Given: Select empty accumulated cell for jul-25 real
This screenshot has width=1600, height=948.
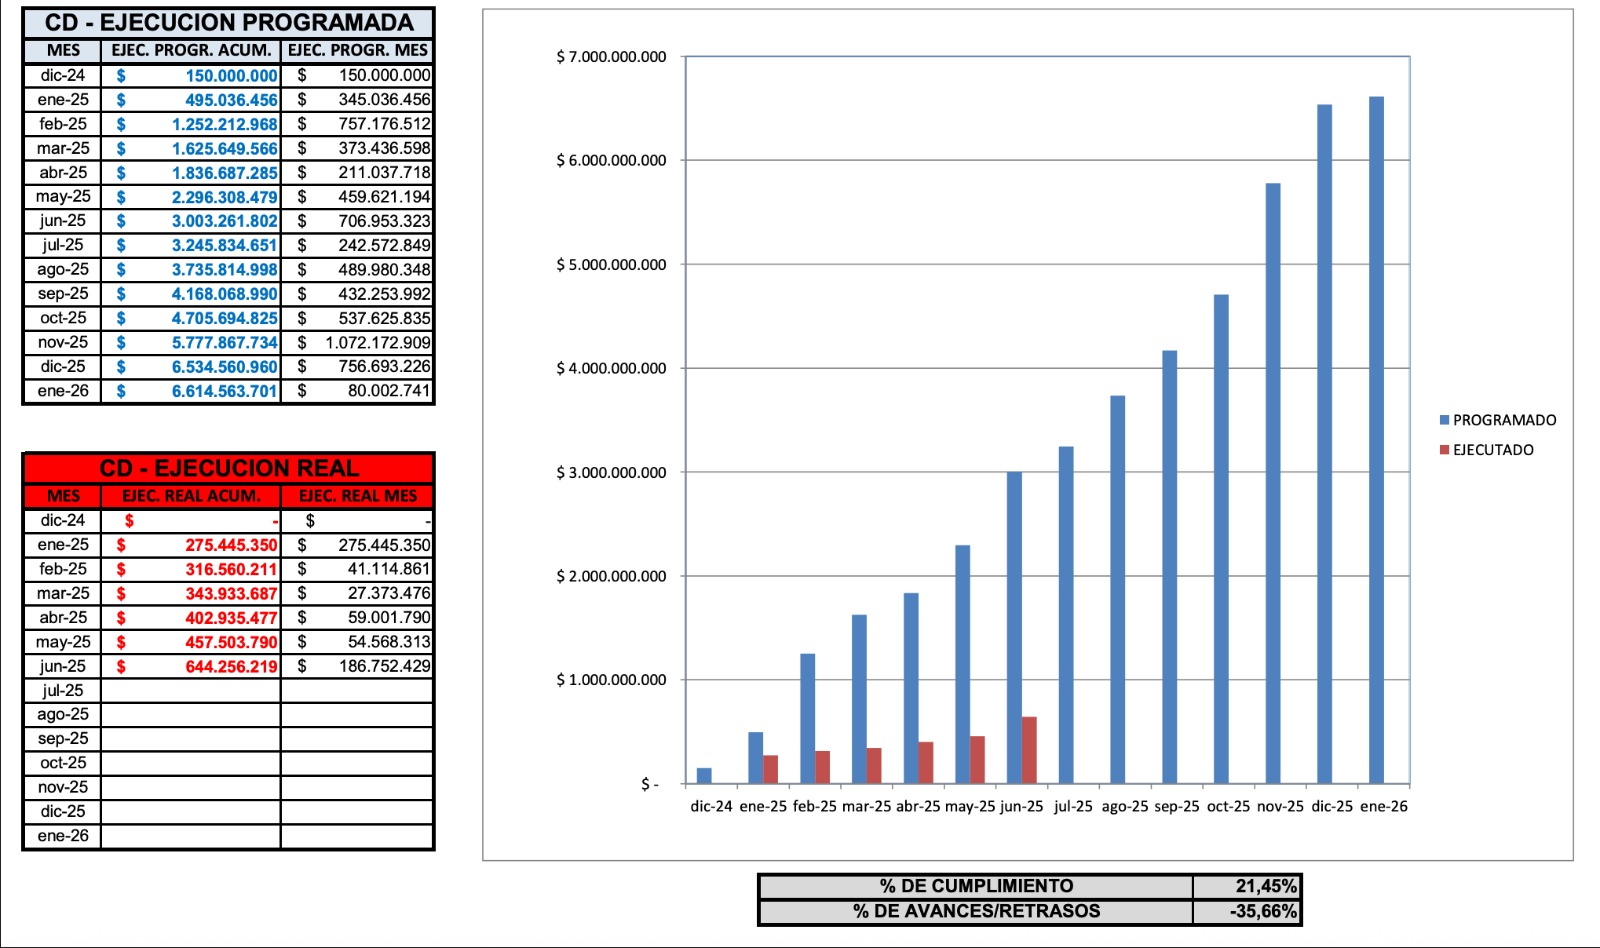Looking at the screenshot, I should point(191,690).
